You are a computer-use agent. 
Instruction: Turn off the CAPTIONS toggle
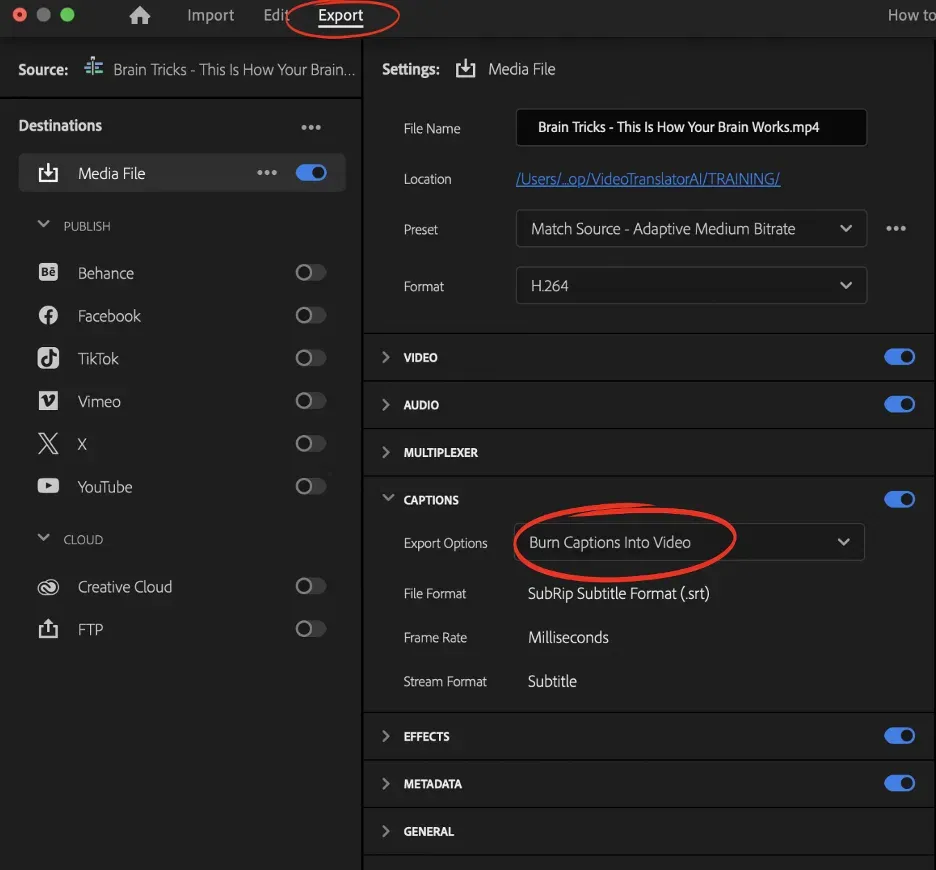coord(899,499)
